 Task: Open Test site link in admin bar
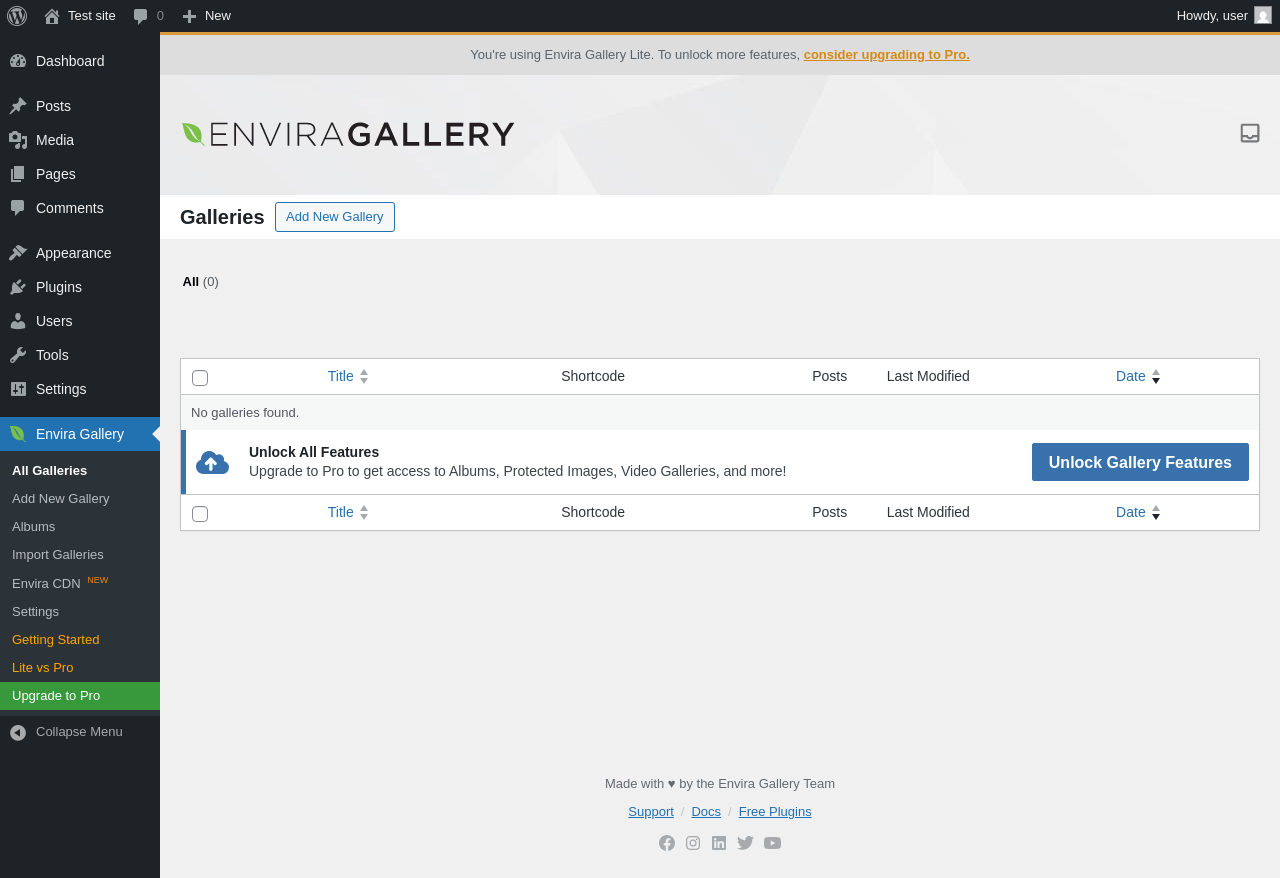pyautogui.click(x=80, y=16)
